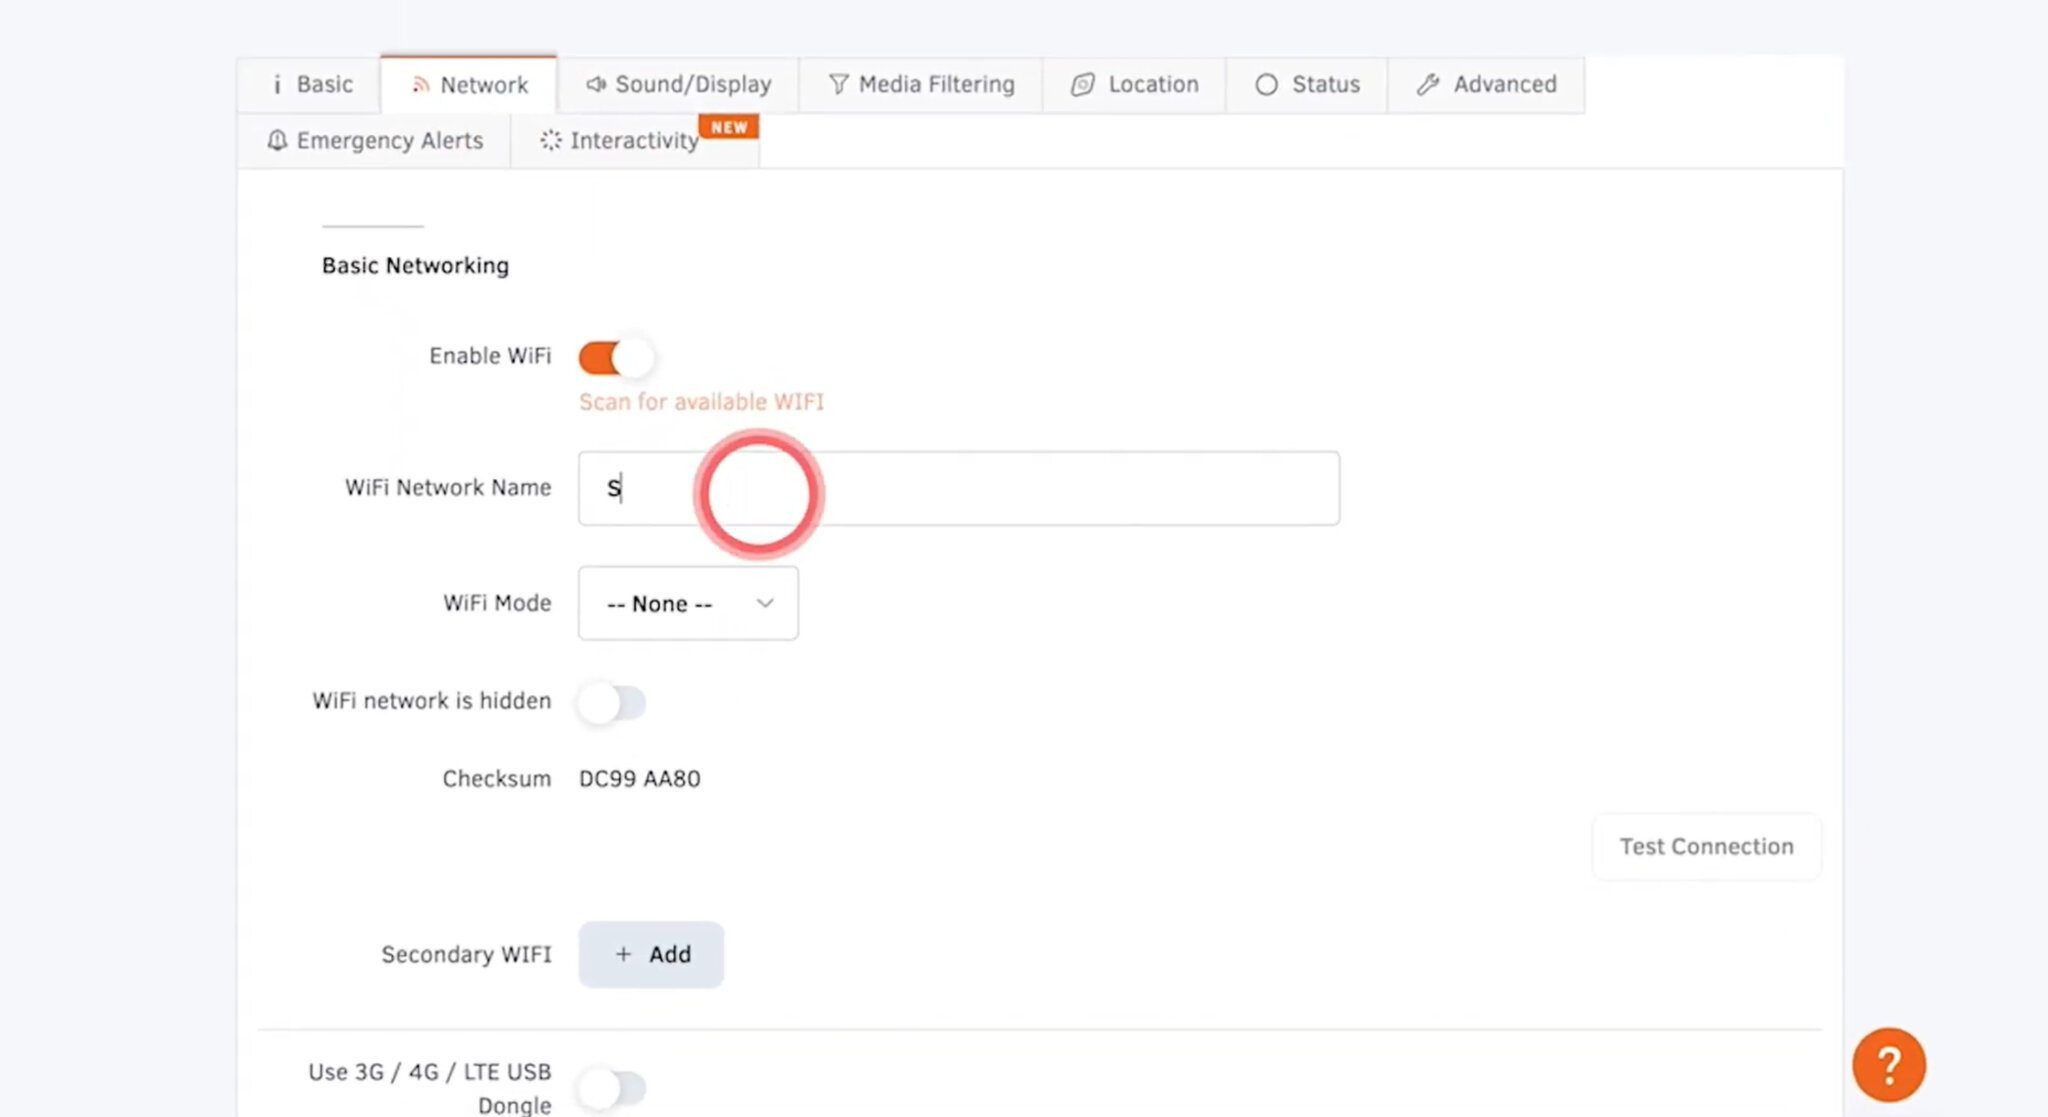Click the NEW badge on the Interactivity tab
2048x1117 pixels.
click(x=729, y=126)
